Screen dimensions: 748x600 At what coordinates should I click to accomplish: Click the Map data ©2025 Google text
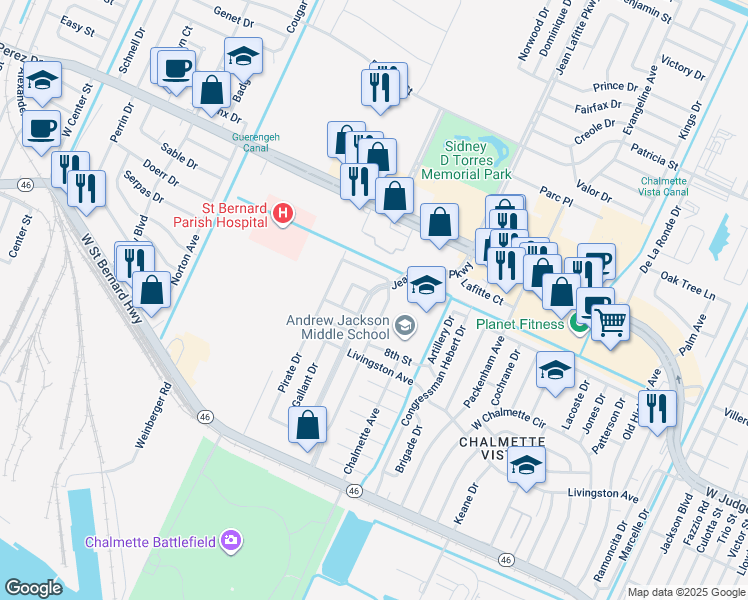(686, 593)
